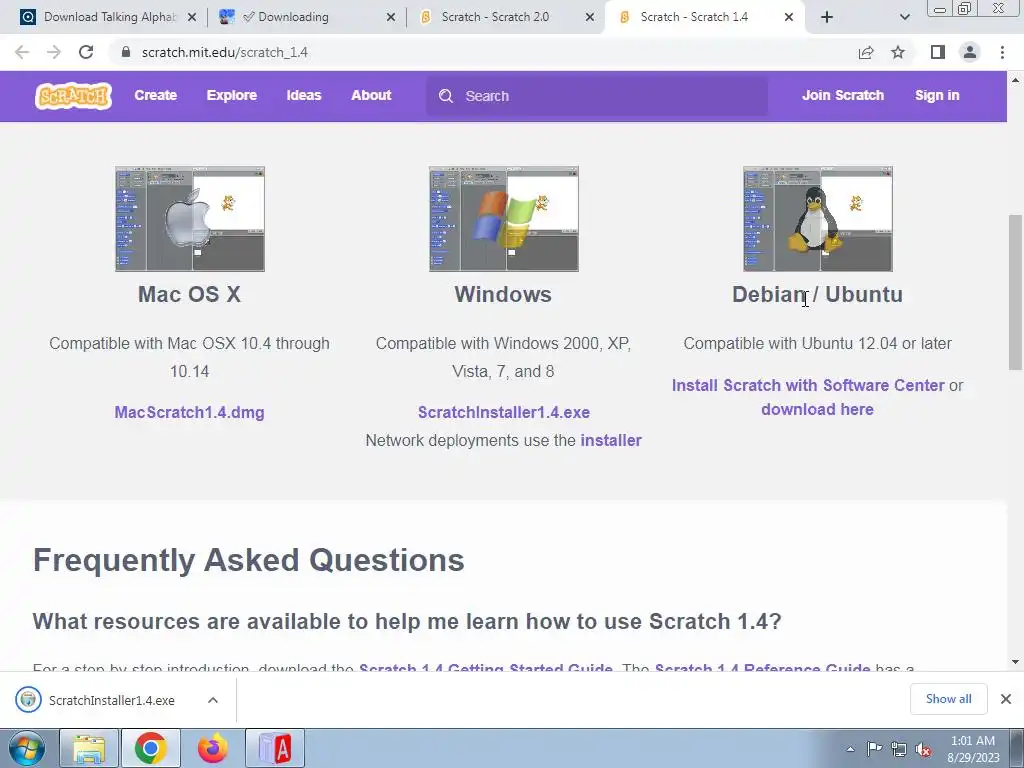Click the Frequently Asked Questions heading
Image resolution: width=1024 pixels, height=768 pixels.
[249, 560]
